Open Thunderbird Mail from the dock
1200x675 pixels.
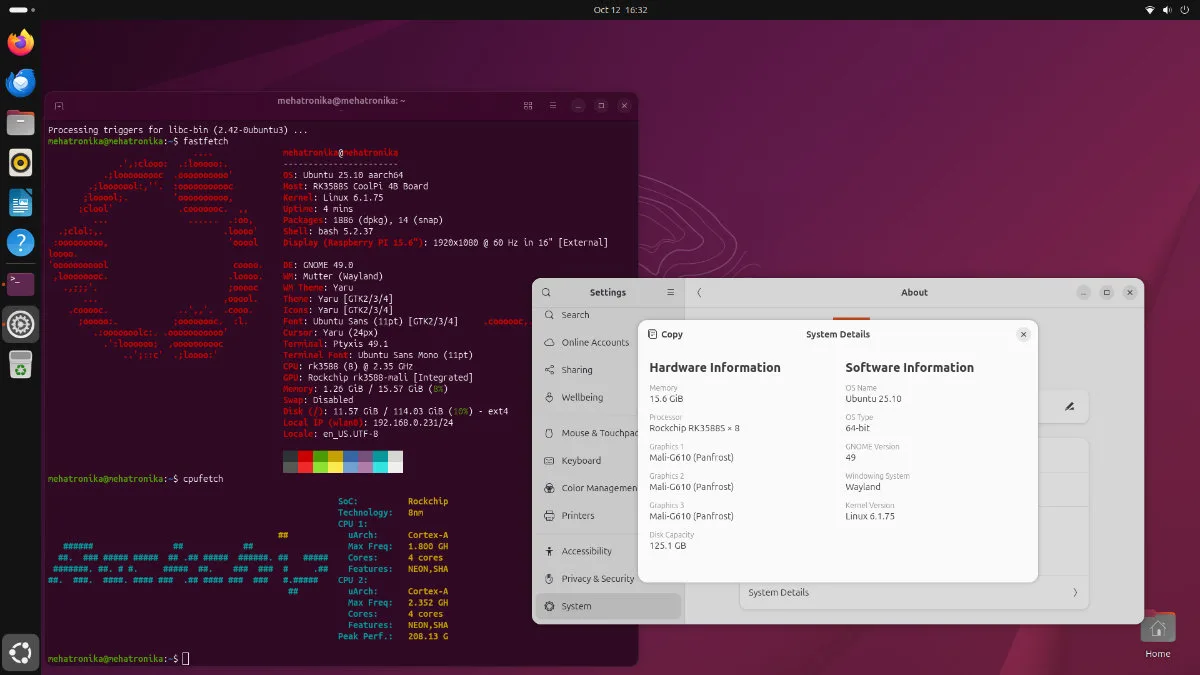(x=20, y=82)
